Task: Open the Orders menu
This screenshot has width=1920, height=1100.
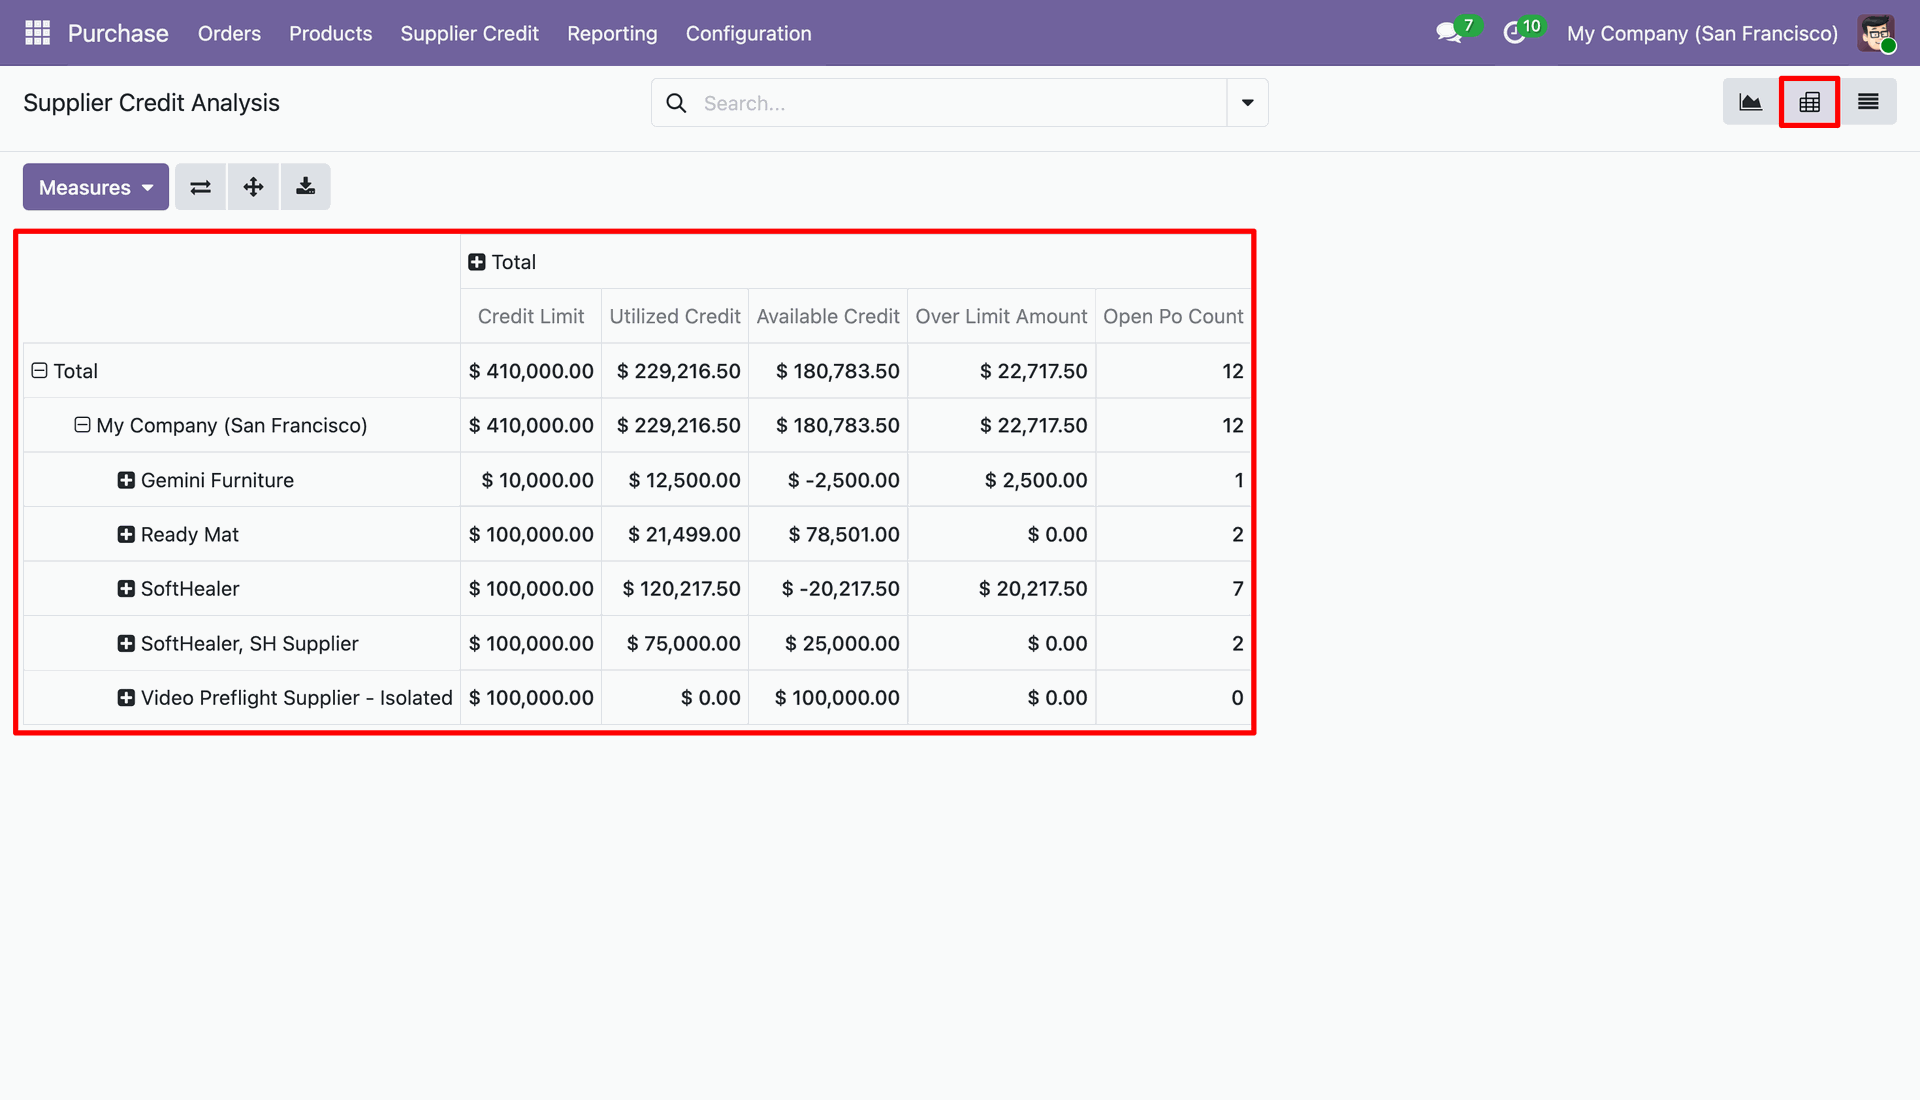Action: (229, 33)
